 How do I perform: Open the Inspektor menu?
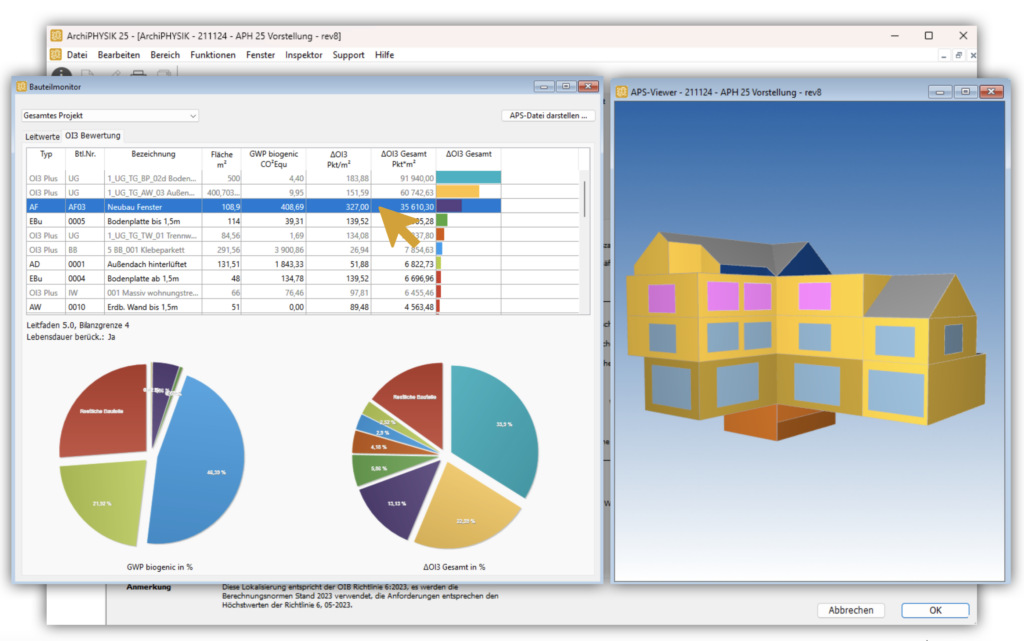[x=304, y=55]
